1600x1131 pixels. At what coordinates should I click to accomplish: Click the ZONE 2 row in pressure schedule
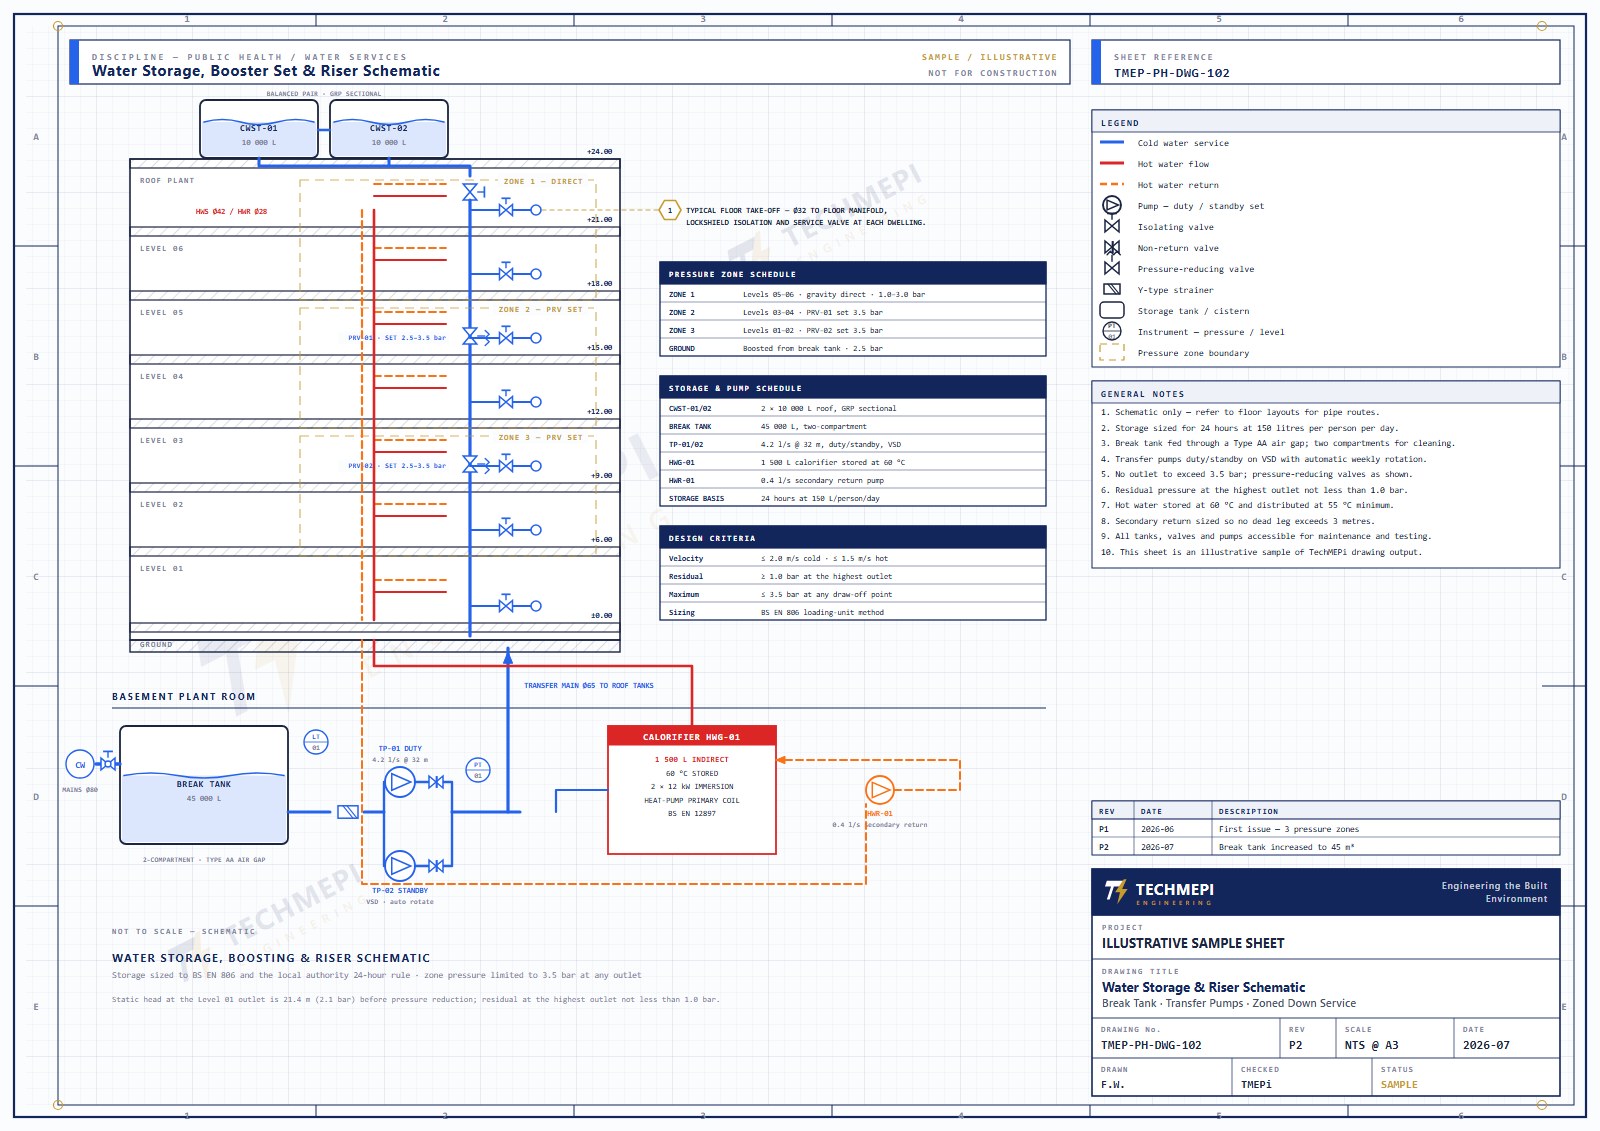853,313
